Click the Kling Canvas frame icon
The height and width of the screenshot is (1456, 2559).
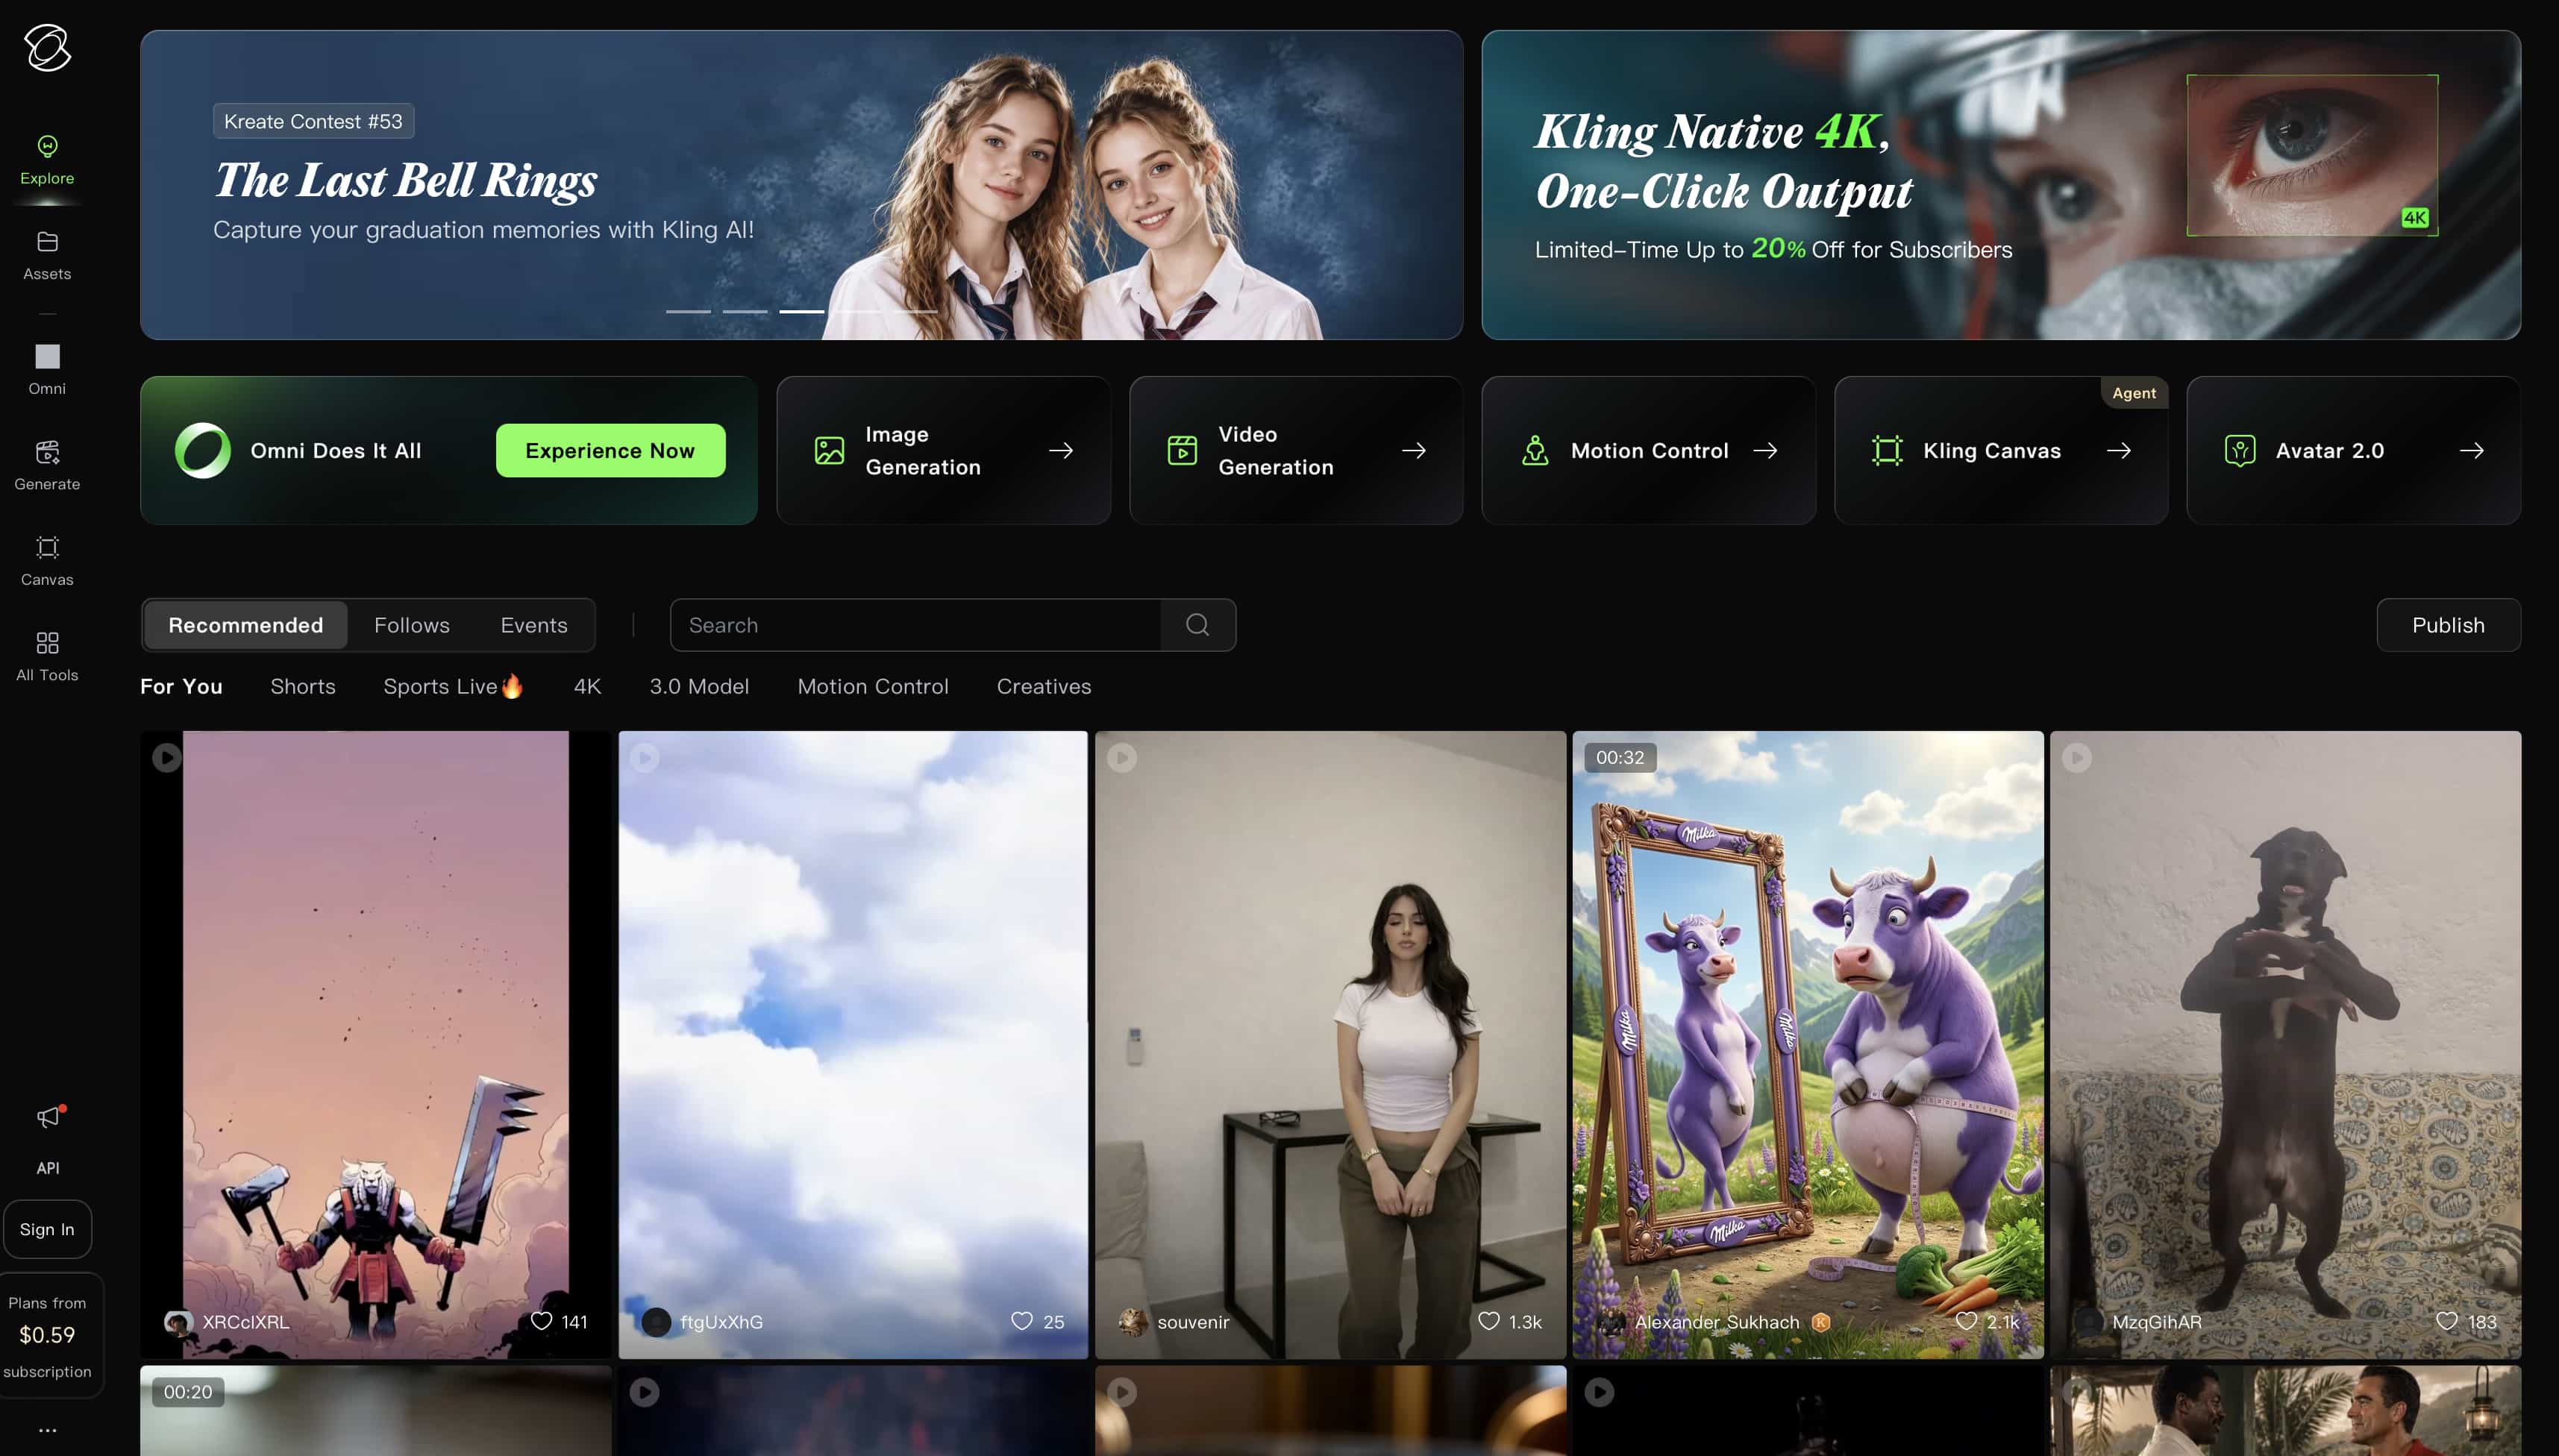tap(1887, 451)
